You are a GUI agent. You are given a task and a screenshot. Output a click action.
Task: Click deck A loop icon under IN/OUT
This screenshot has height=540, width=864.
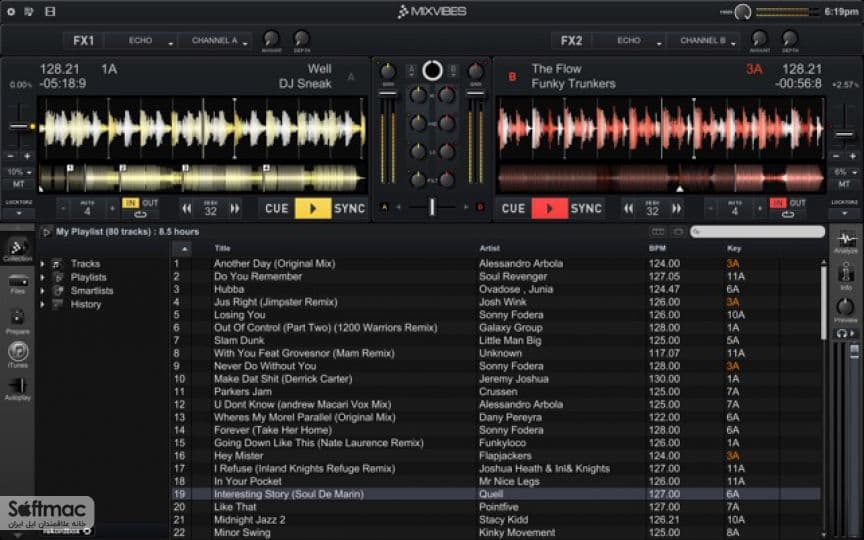(141, 214)
